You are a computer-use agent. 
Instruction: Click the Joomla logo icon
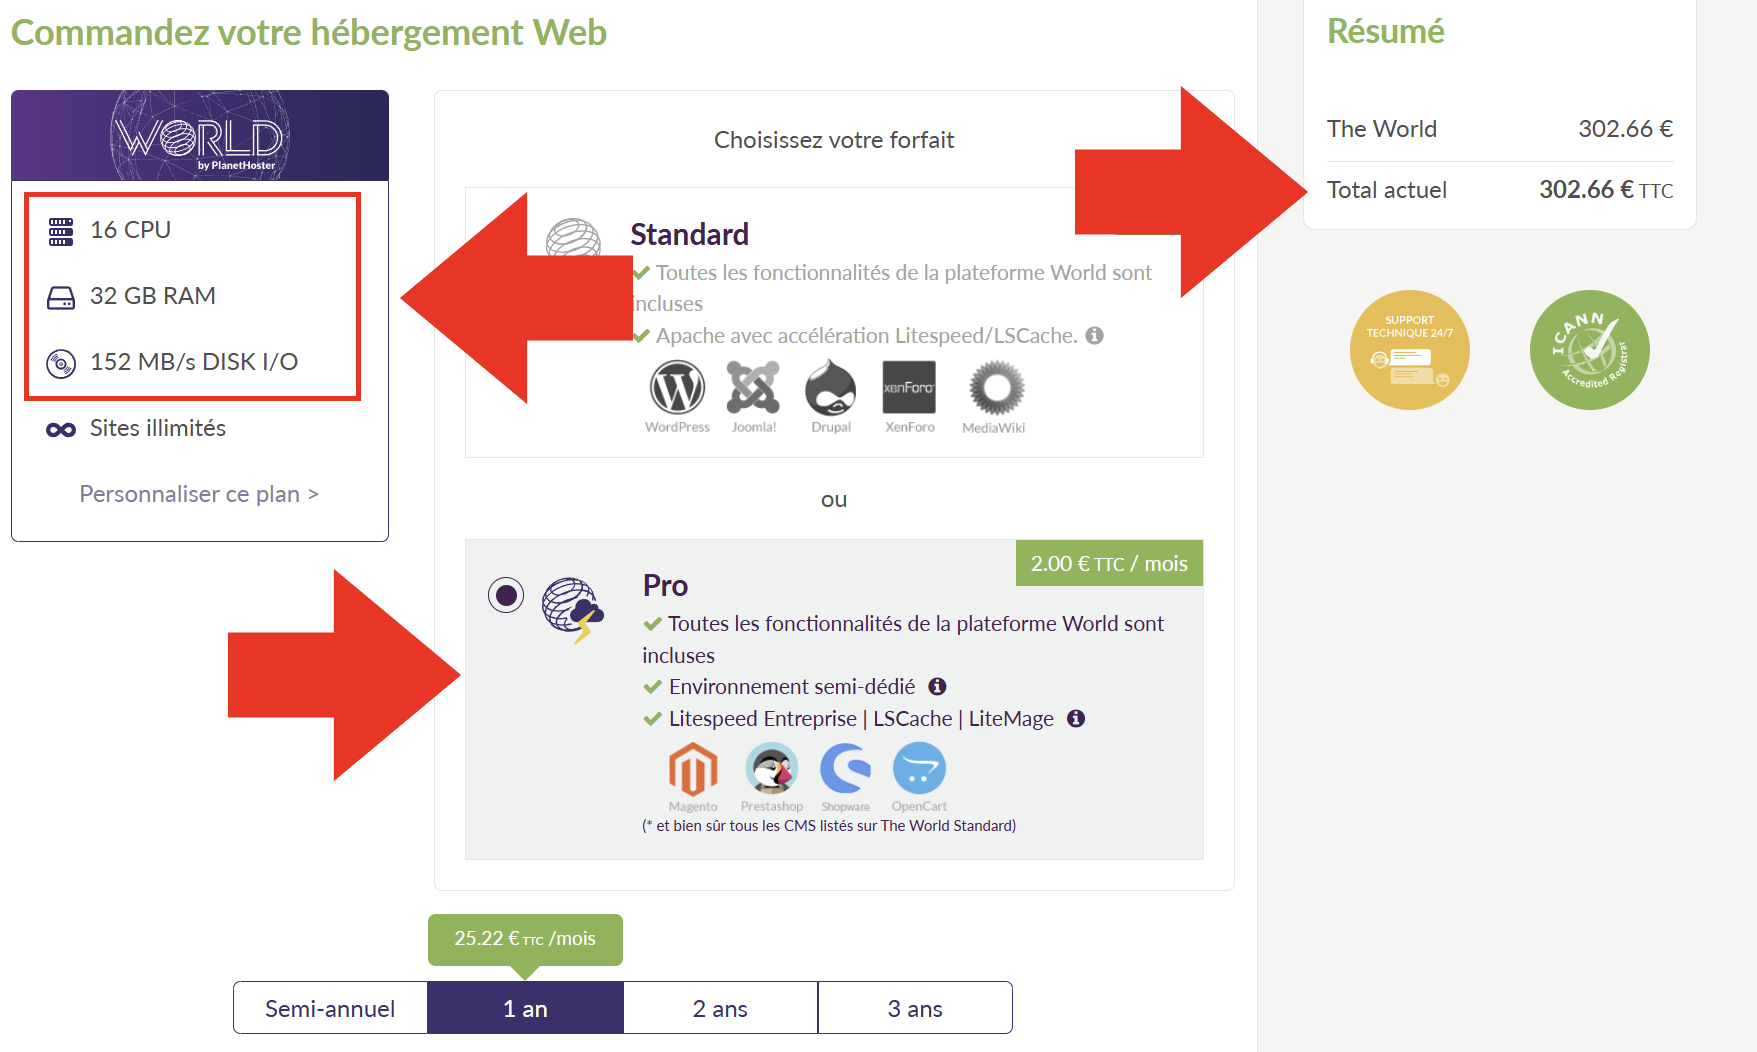[x=753, y=388]
